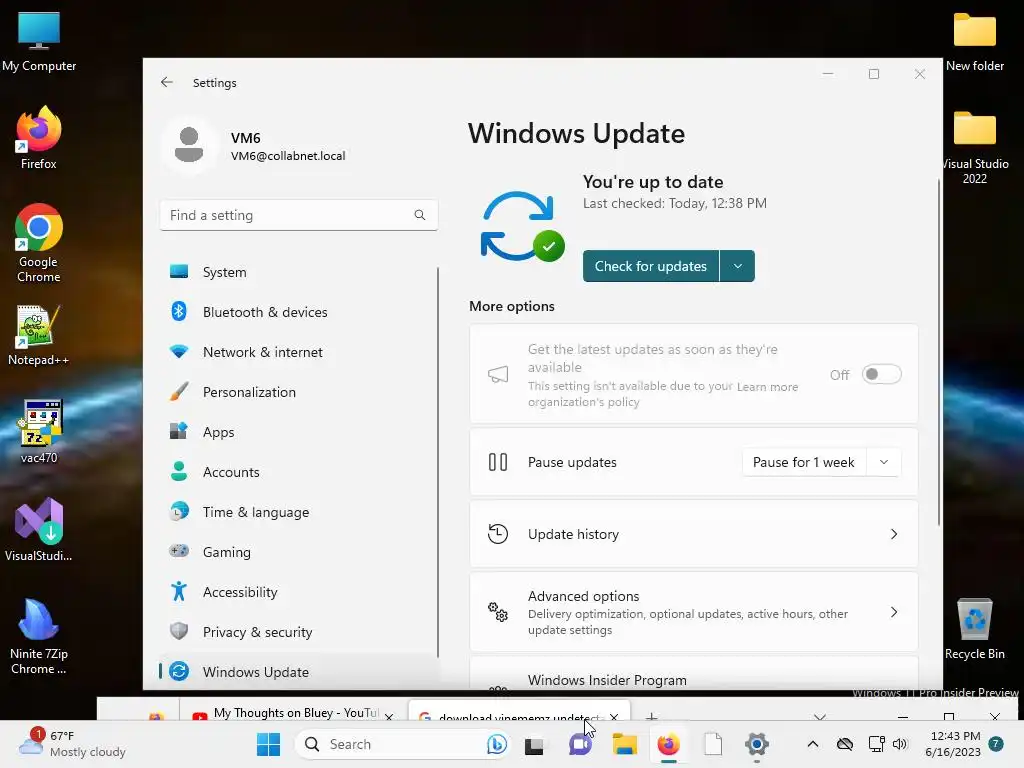Open the weather widget 67°F Mostly cloudy

[x=73, y=744]
